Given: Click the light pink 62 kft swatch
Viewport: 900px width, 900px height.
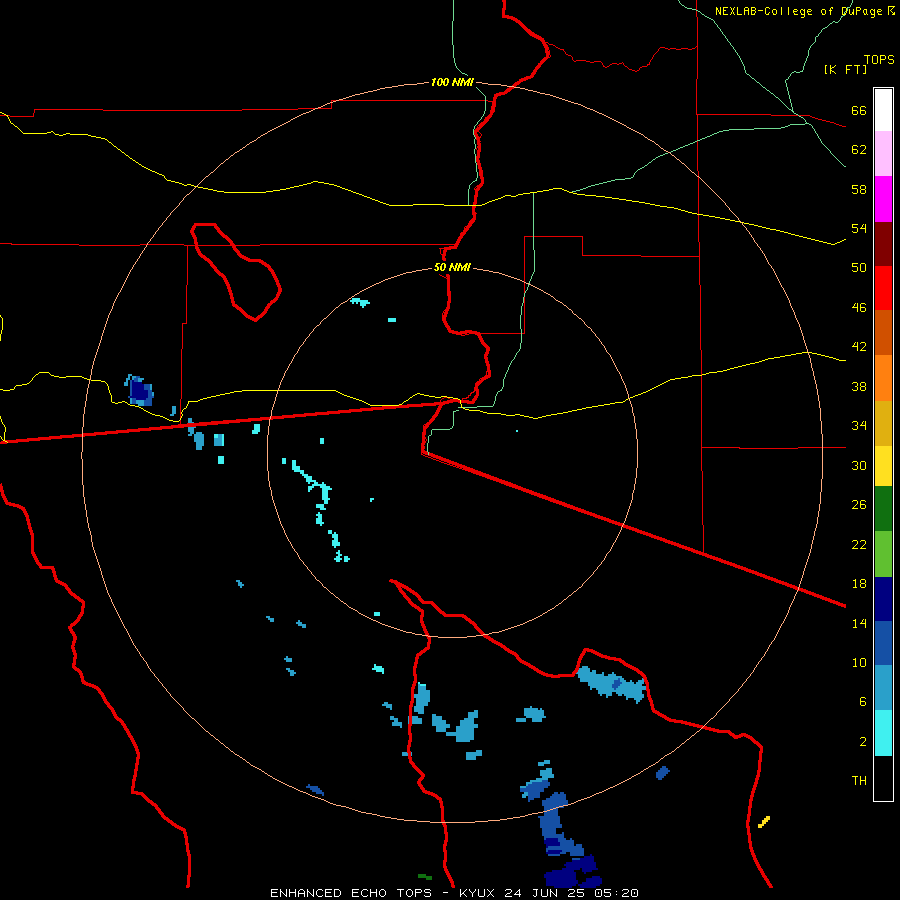Looking at the screenshot, I should click(x=883, y=153).
